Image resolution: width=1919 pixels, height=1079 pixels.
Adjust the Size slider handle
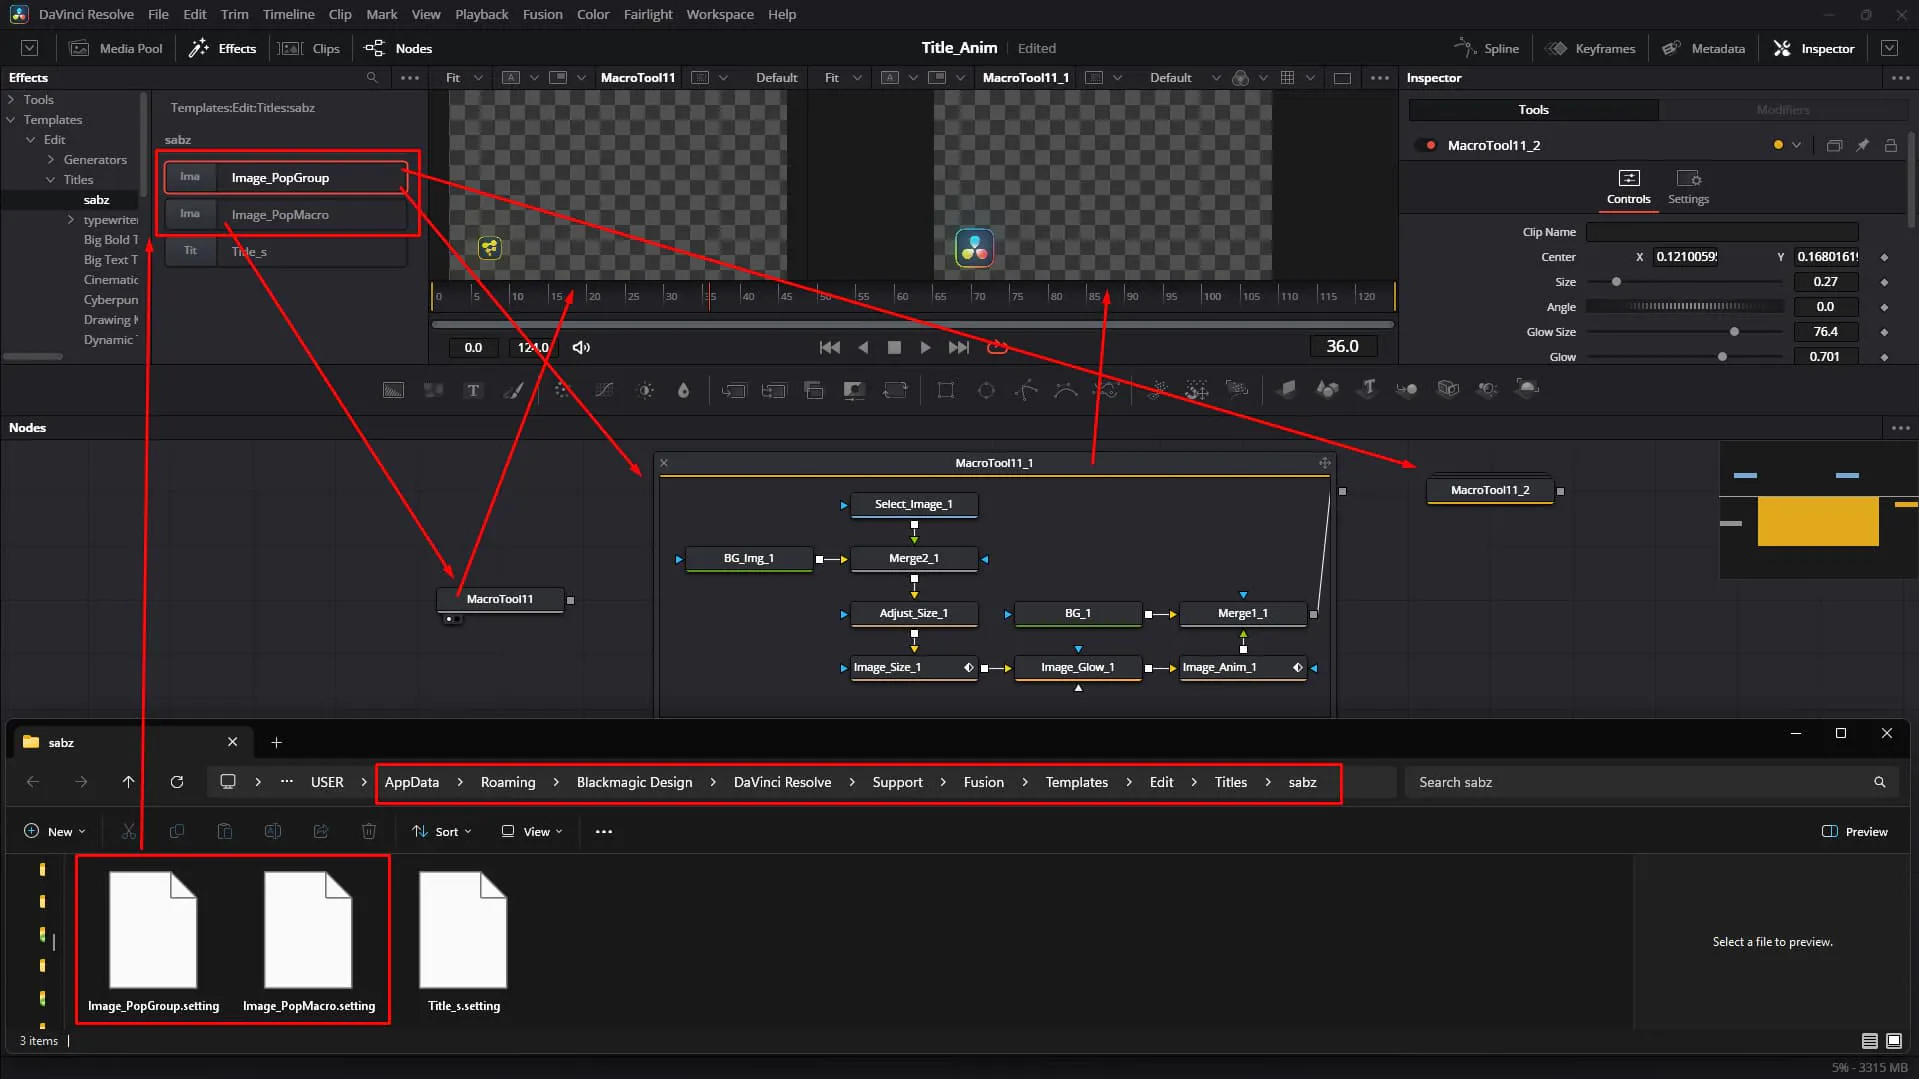(1616, 282)
